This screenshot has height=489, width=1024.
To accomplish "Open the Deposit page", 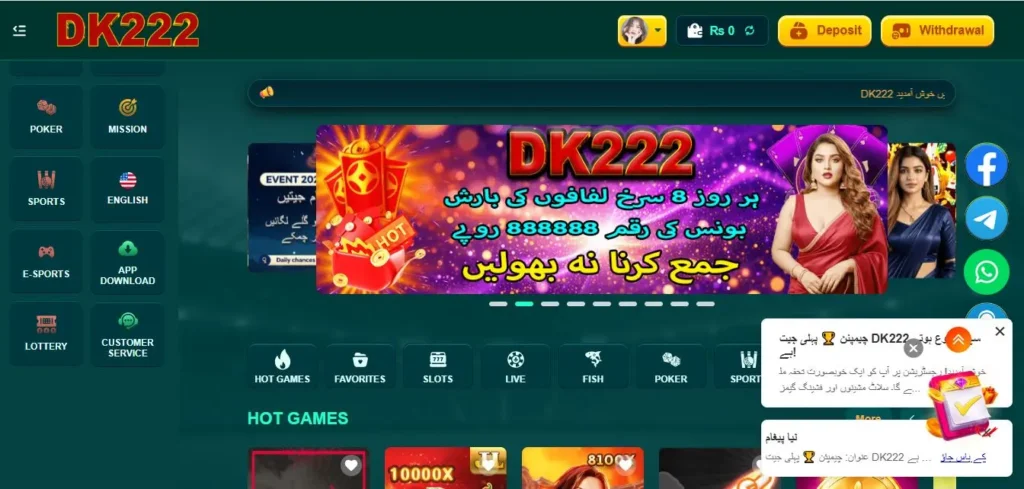I will tap(824, 31).
